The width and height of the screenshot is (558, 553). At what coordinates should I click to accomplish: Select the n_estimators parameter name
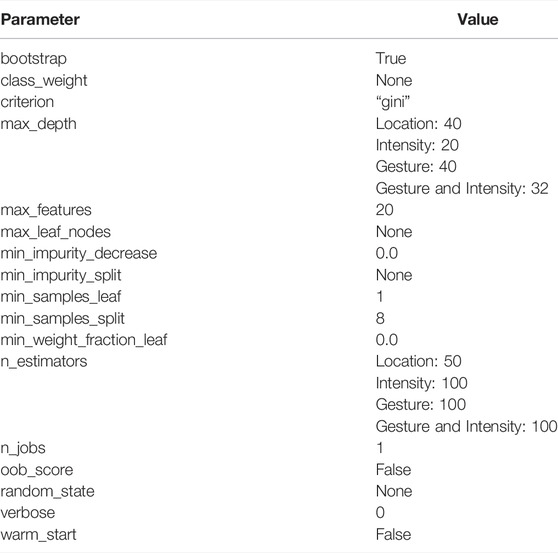(x=44, y=362)
